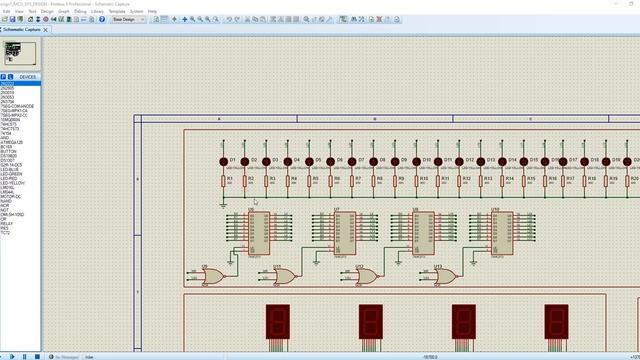The width and height of the screenshot is (640, 360).
Task: Select the U9 OR gate on the schematic
Action: (213, 276)
